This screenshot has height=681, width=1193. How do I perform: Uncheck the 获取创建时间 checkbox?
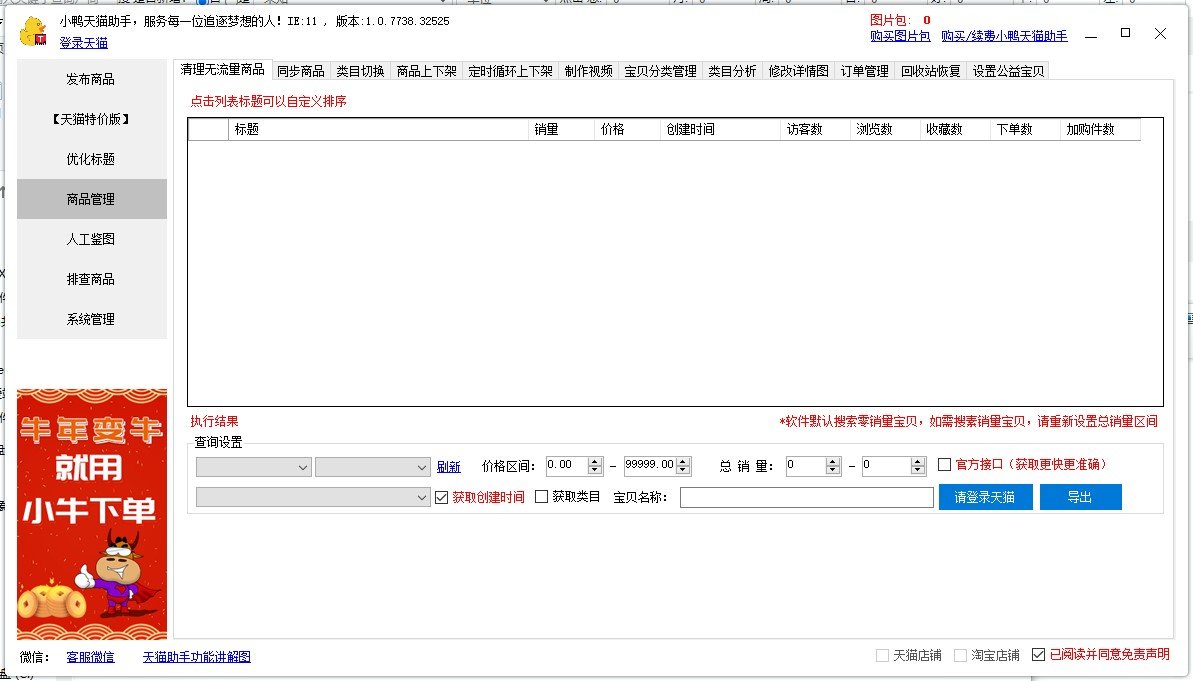443,497
